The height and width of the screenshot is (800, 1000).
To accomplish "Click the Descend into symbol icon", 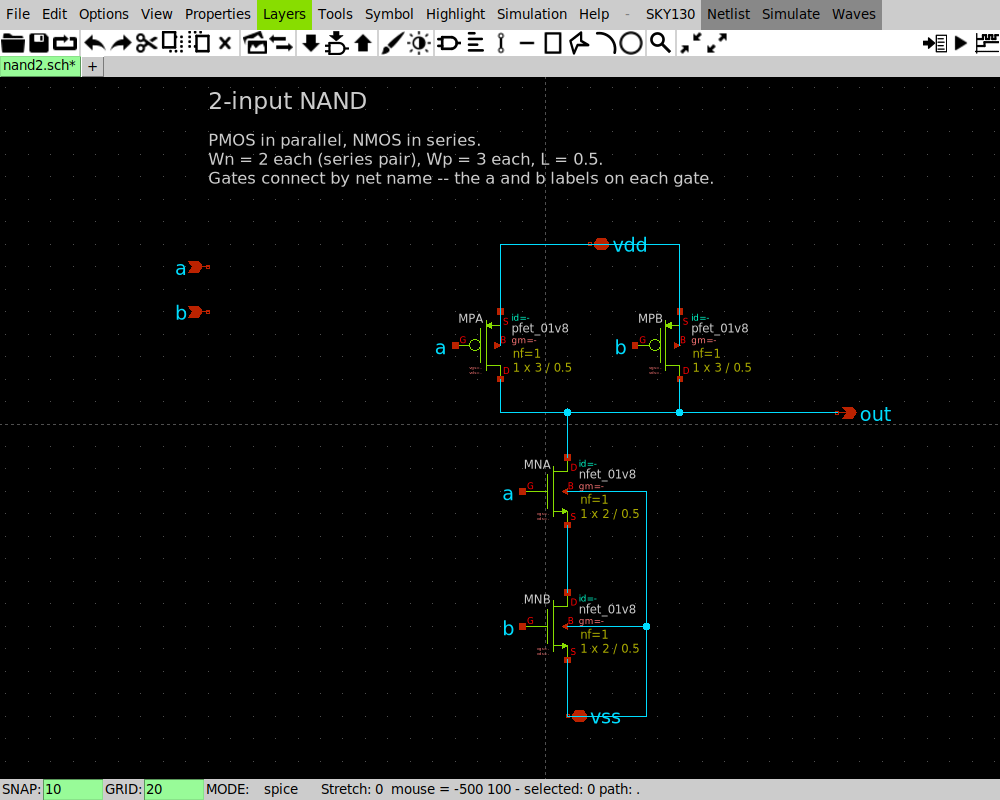I will [x=336, y=43].
